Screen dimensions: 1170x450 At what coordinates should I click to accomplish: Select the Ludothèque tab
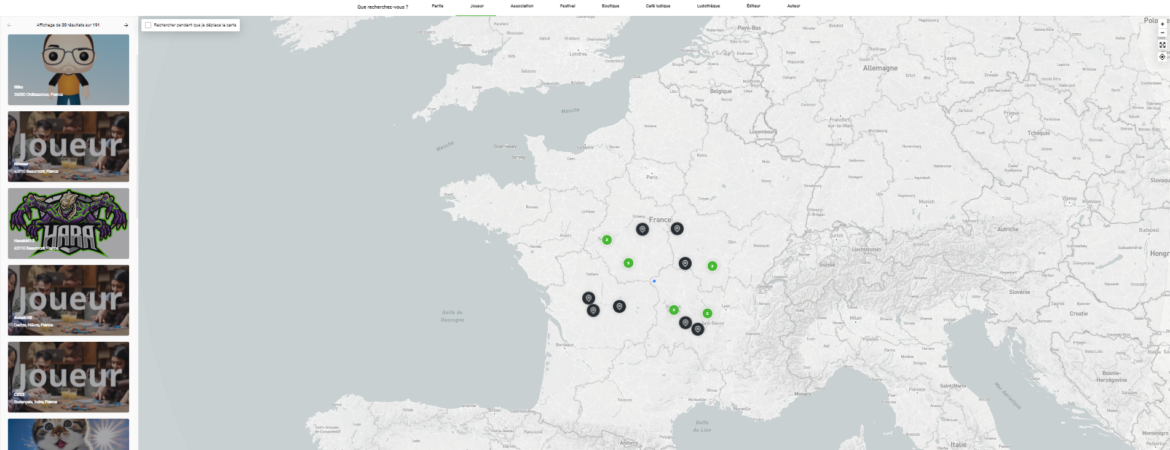pyautogui.click(x=708, y=6)
